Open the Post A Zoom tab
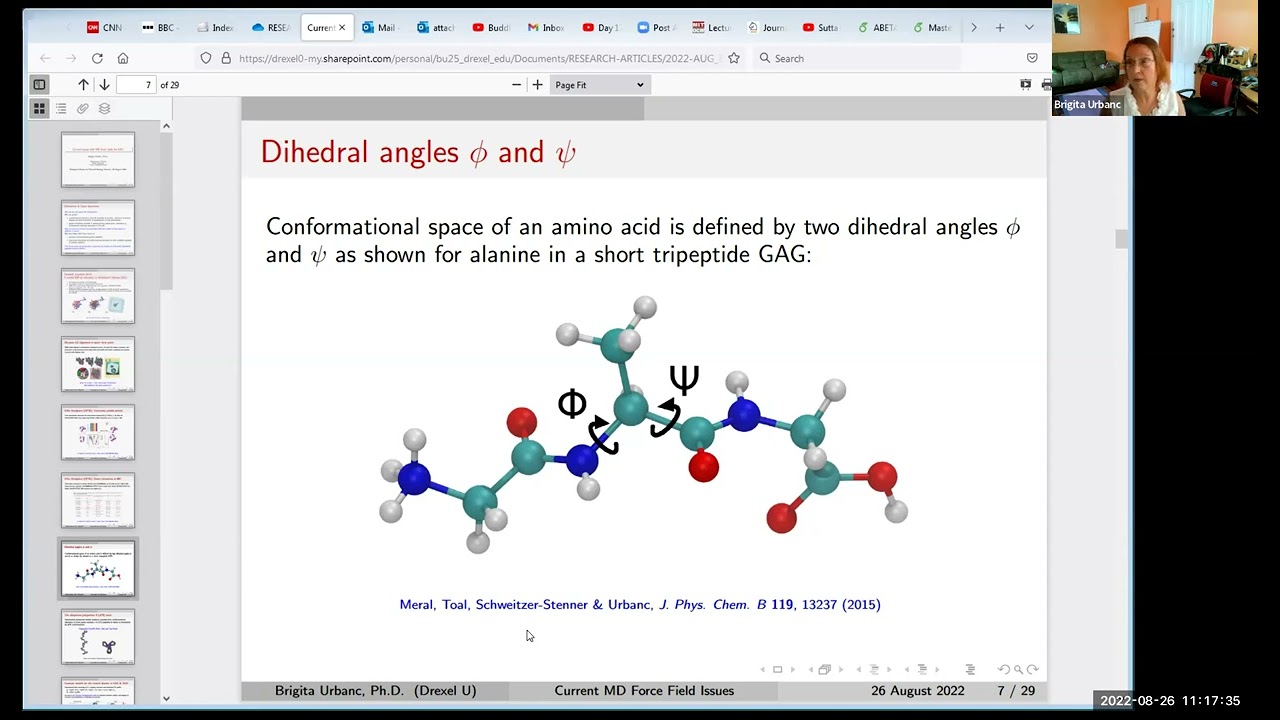The image size is (1280, 720). click(x=656, y=28)
